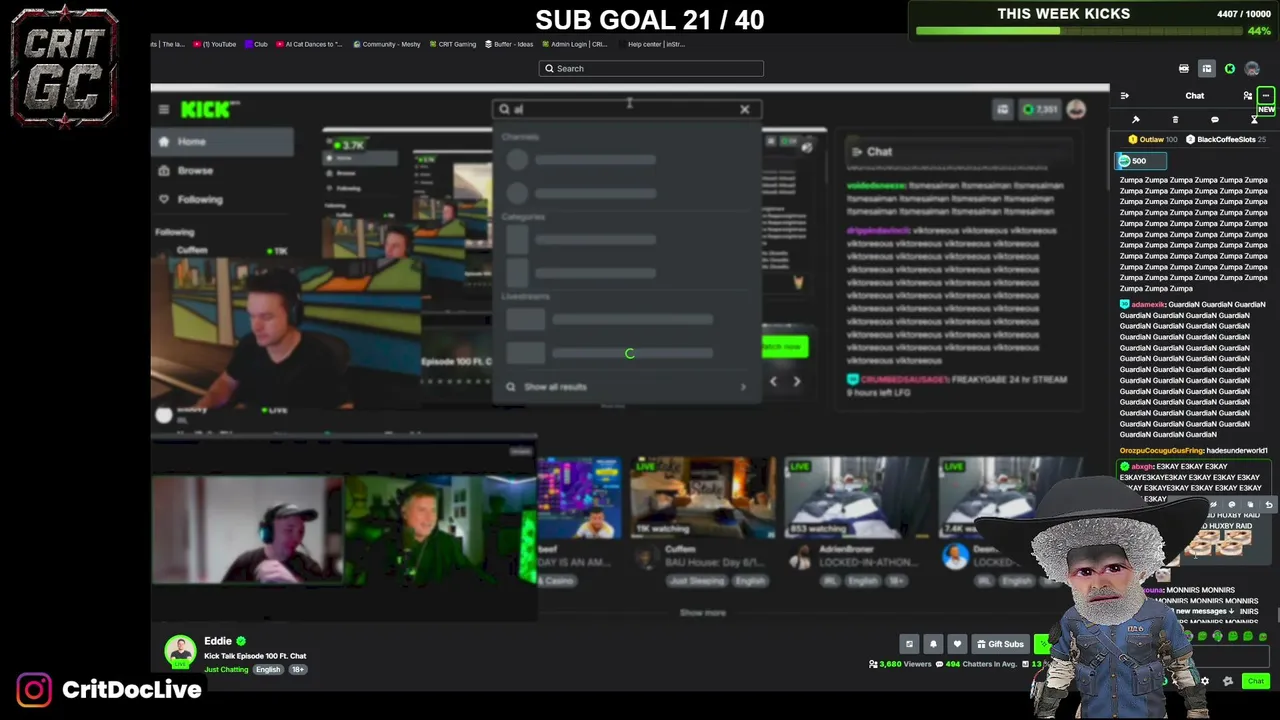Click the Chat title in right panel
This screenshot has width=1280, height=720.
[1195, 96]
